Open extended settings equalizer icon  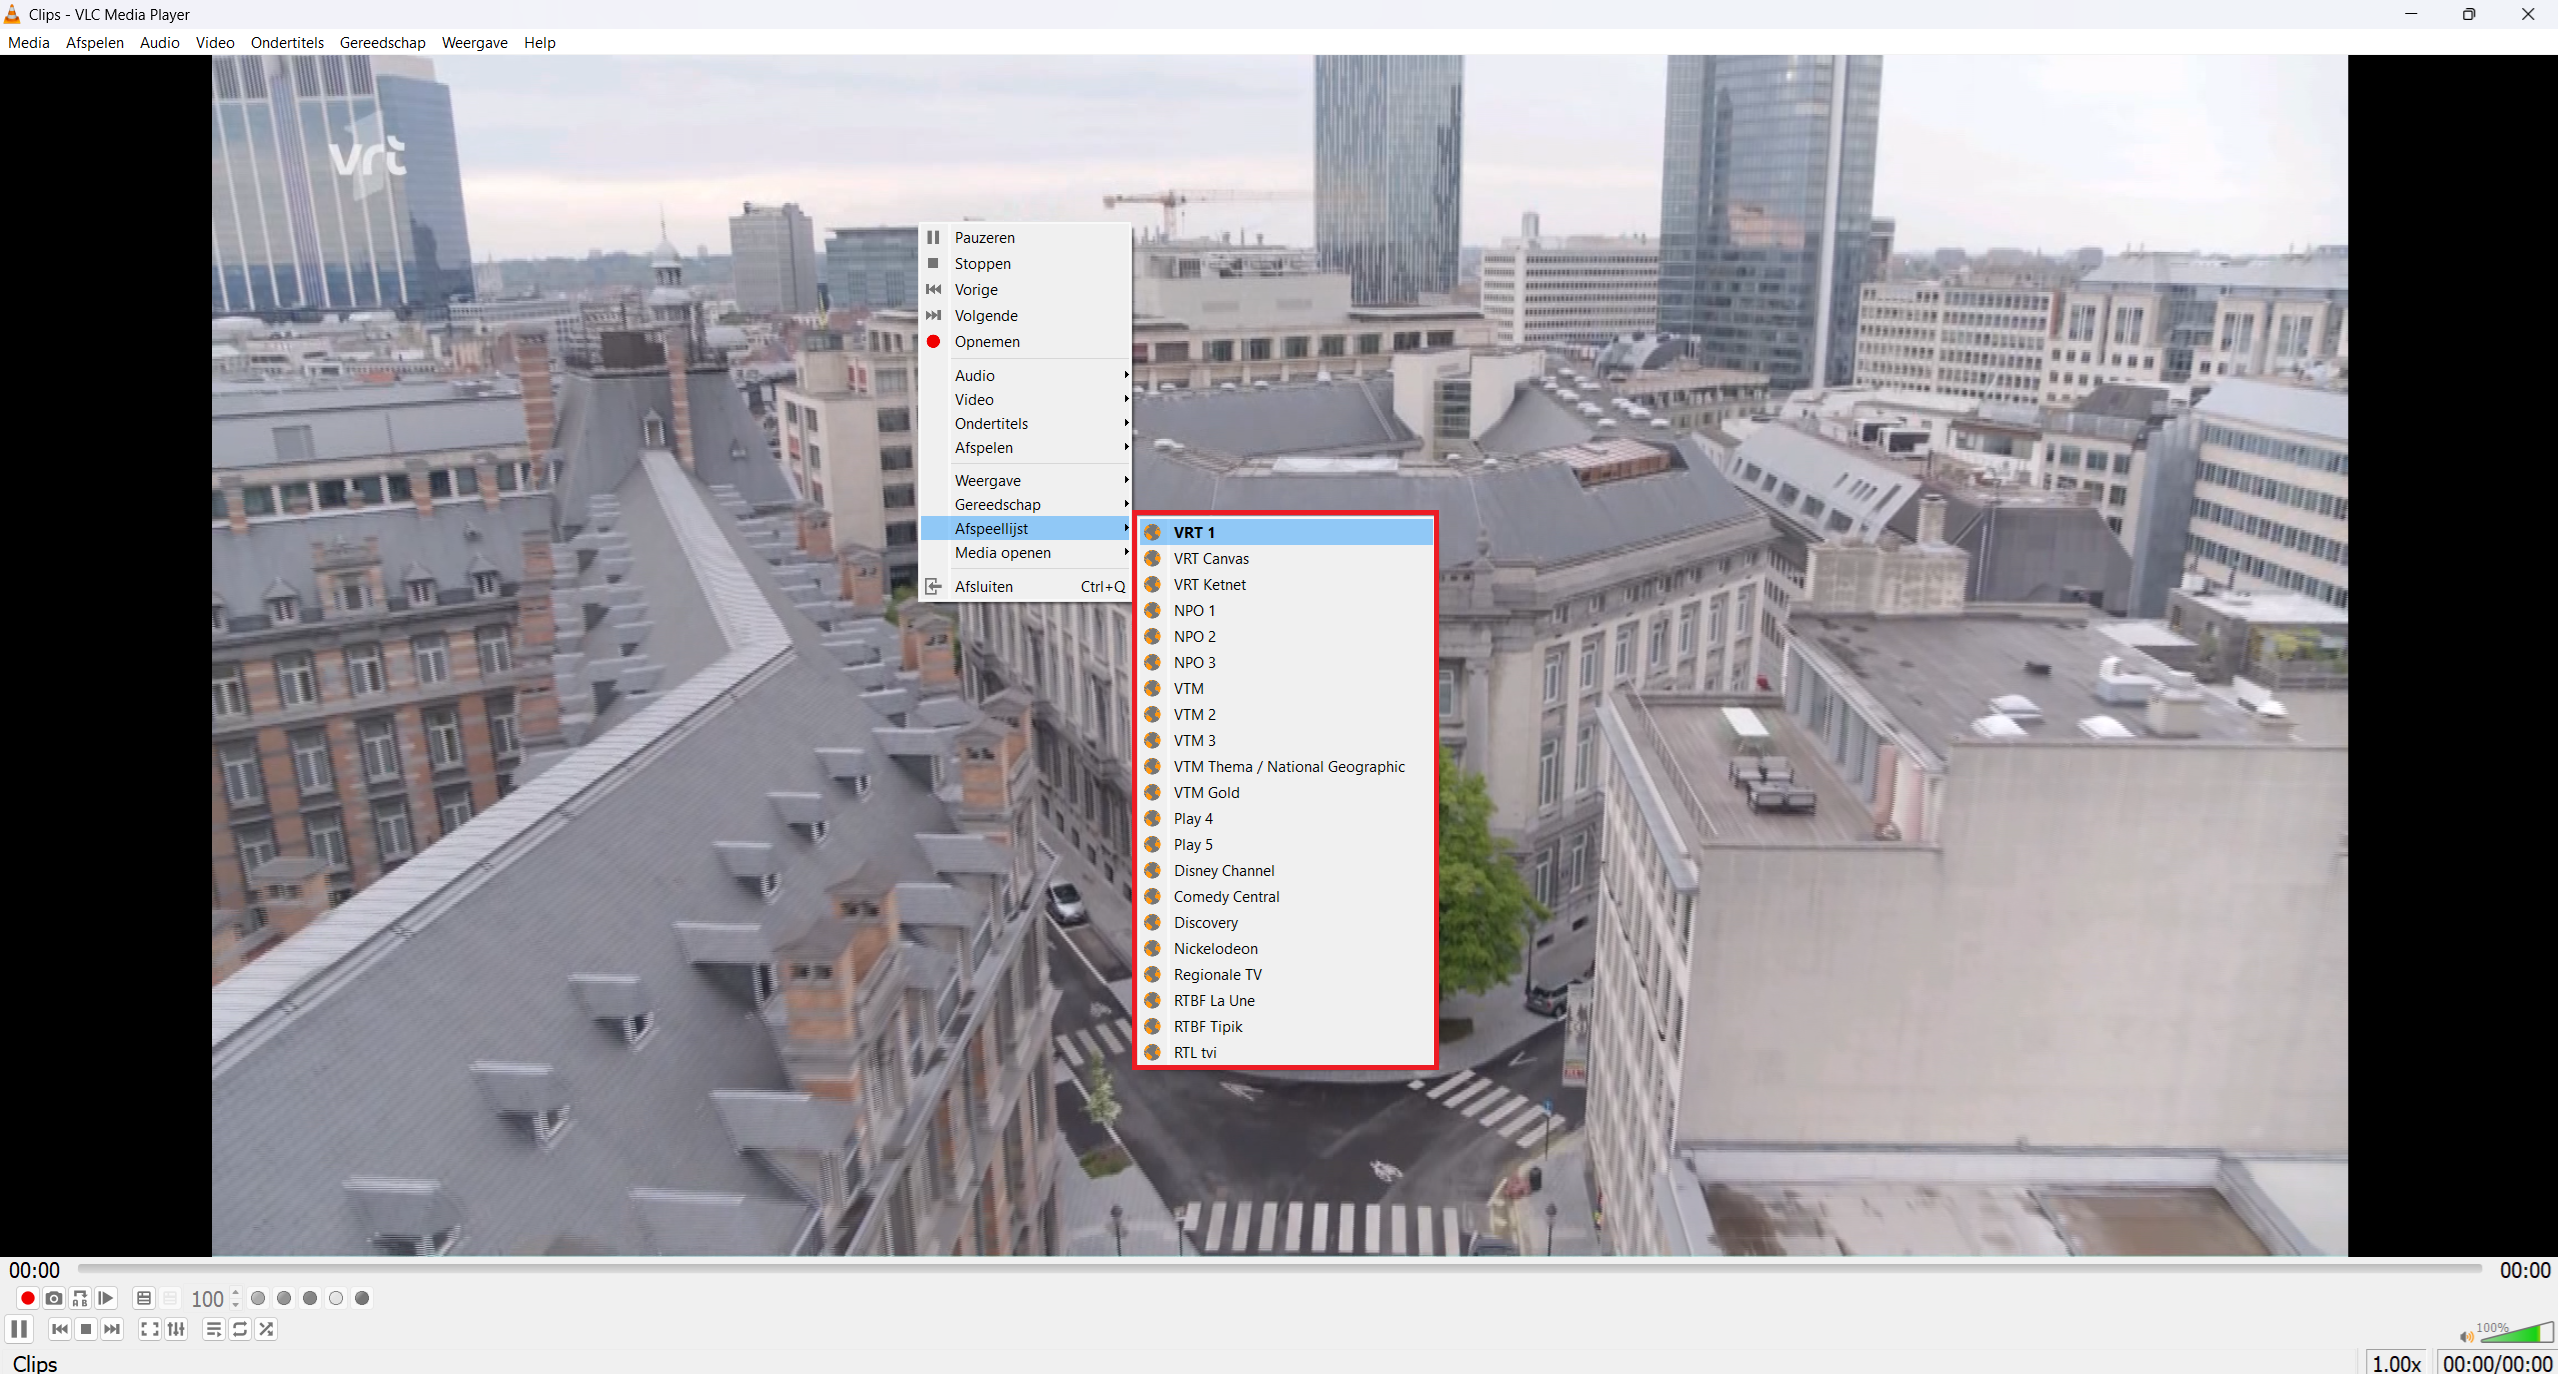click(176, 1329)
